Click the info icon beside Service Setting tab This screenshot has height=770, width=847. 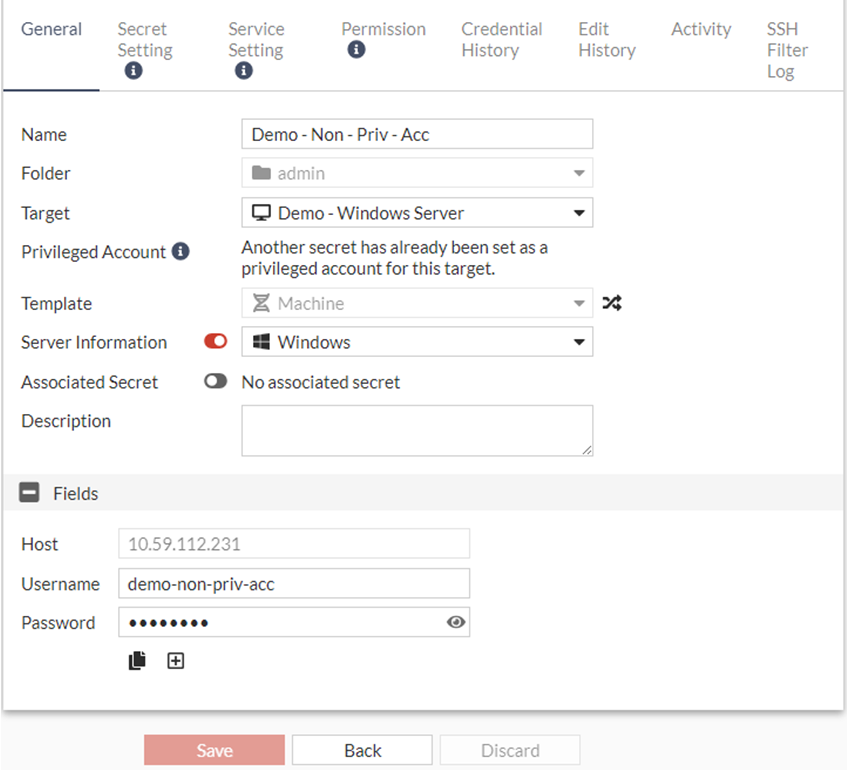(244, 71)
